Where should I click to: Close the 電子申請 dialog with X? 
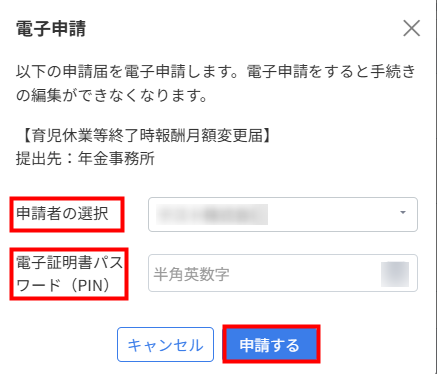pos(411,28)
